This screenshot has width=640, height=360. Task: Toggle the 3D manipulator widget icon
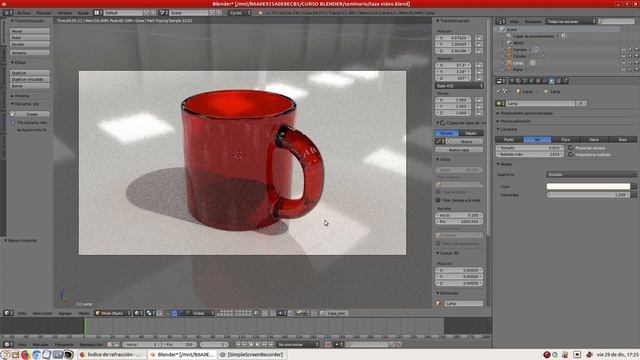pyautogui.click(x=167, y=313)
